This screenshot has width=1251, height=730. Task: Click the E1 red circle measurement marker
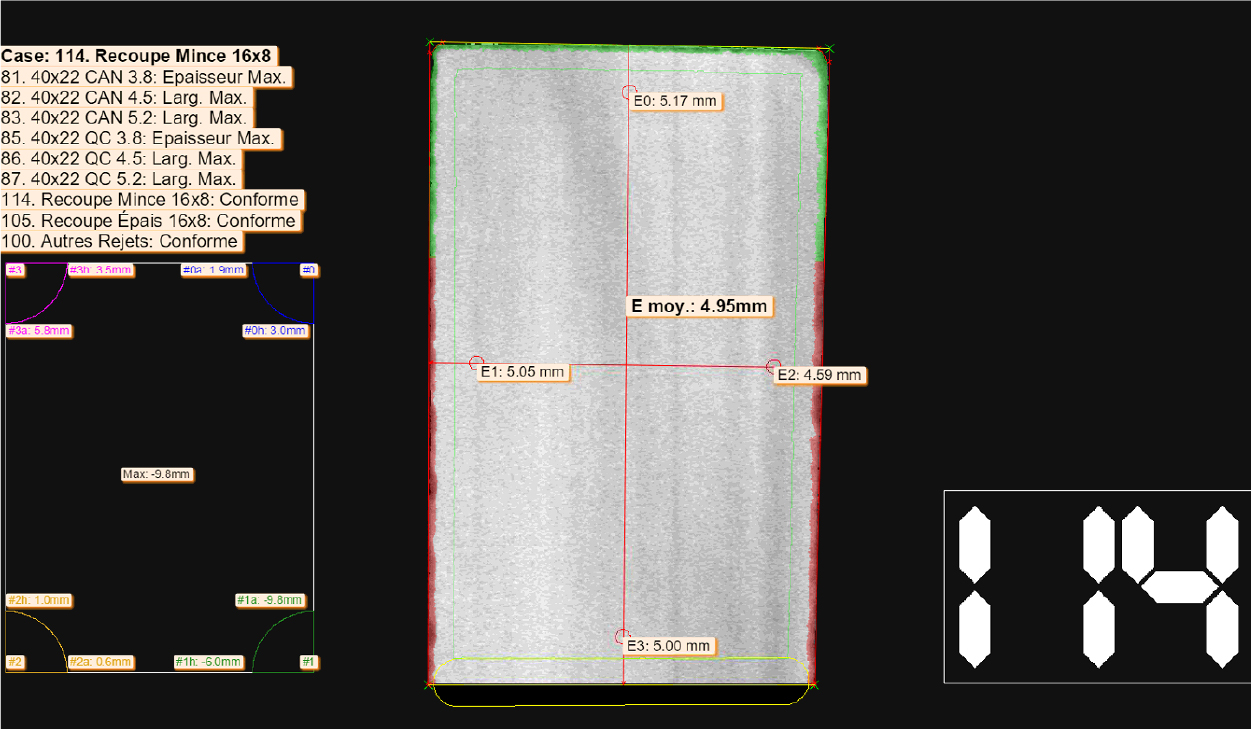pos(476,362)
